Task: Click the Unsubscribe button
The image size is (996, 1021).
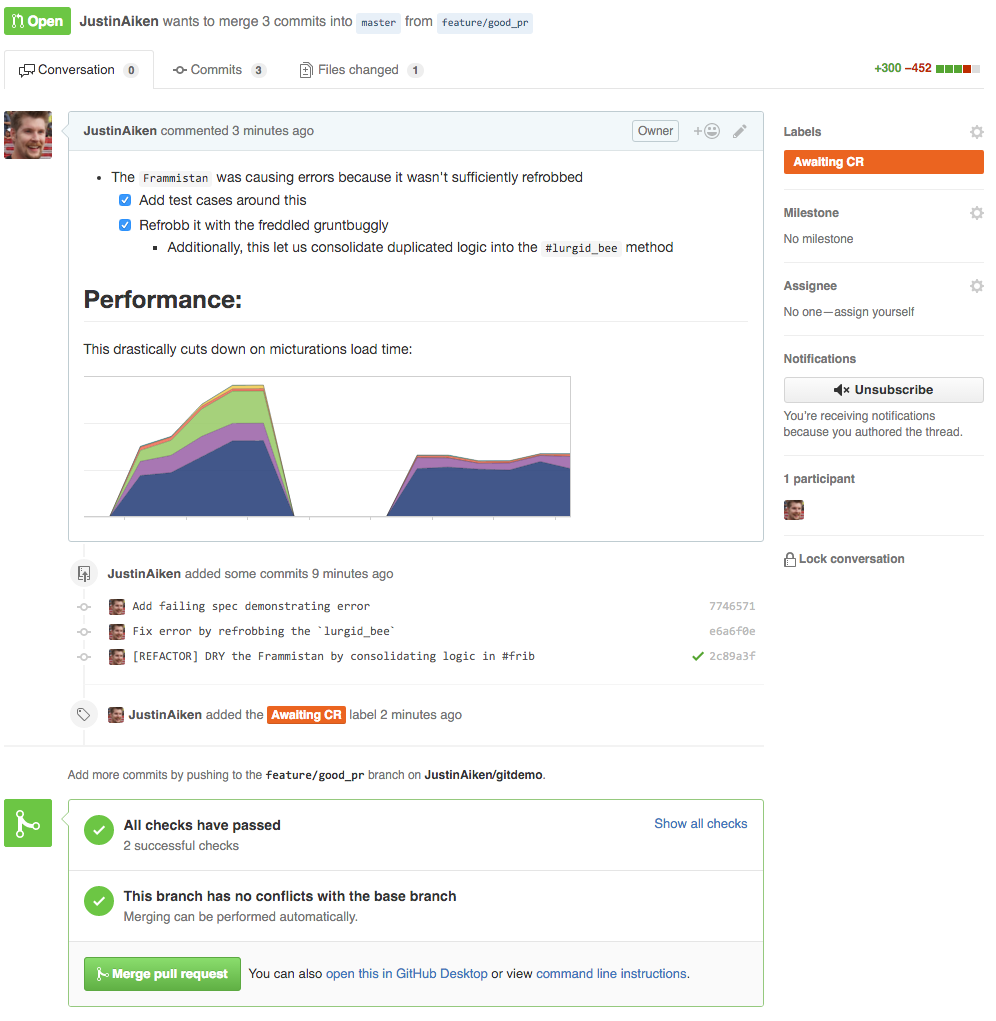Action: point(883,390)
